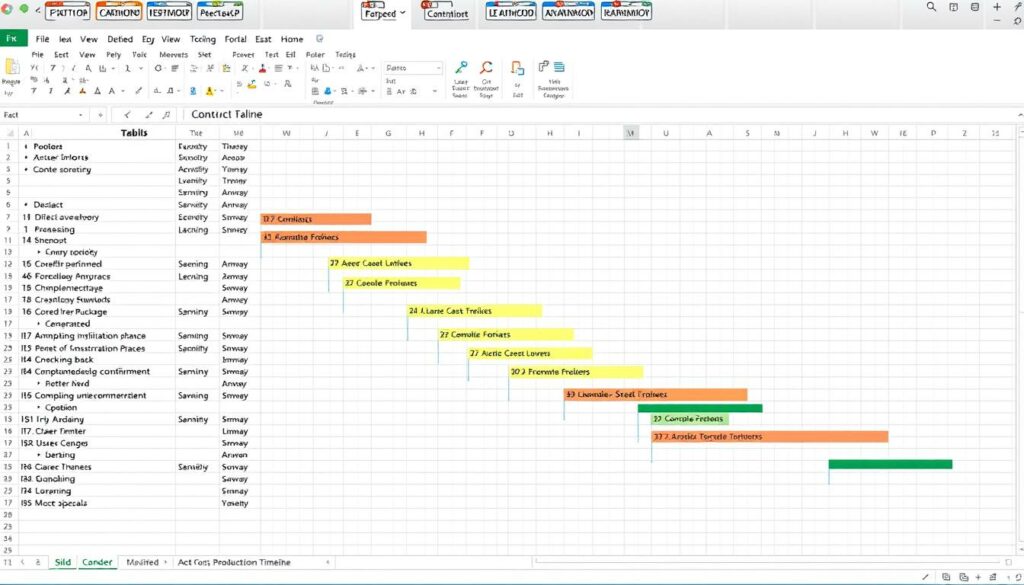Click the blue shield-like icon in ribbon
Viewport: 1024px width, 585px height.
click(x=193, y=91)
